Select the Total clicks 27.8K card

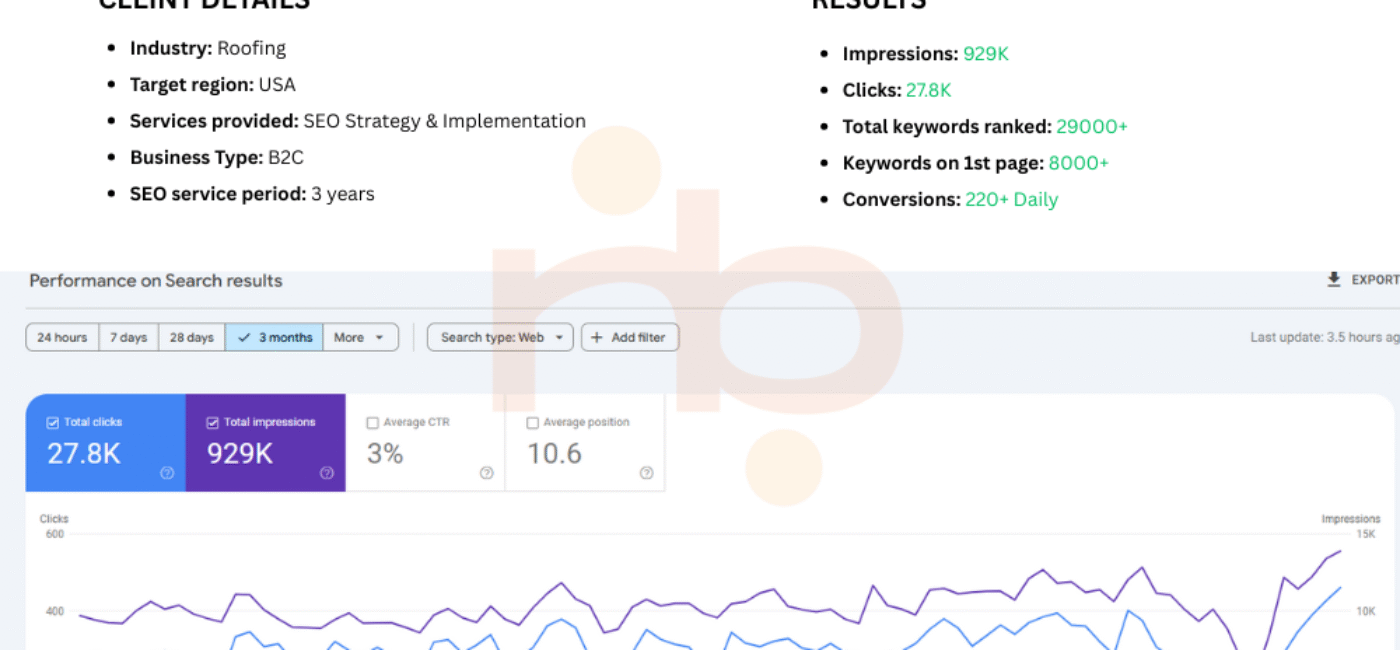pyautogui.click(x=106, y=442)
